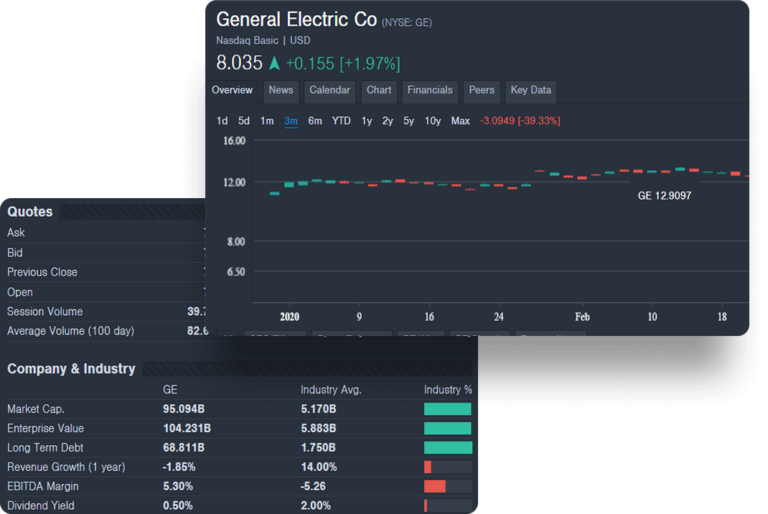The width and height of the screenshot is (768, 514).
Task: Click the Quotes panel header
Action: [30, 212]
